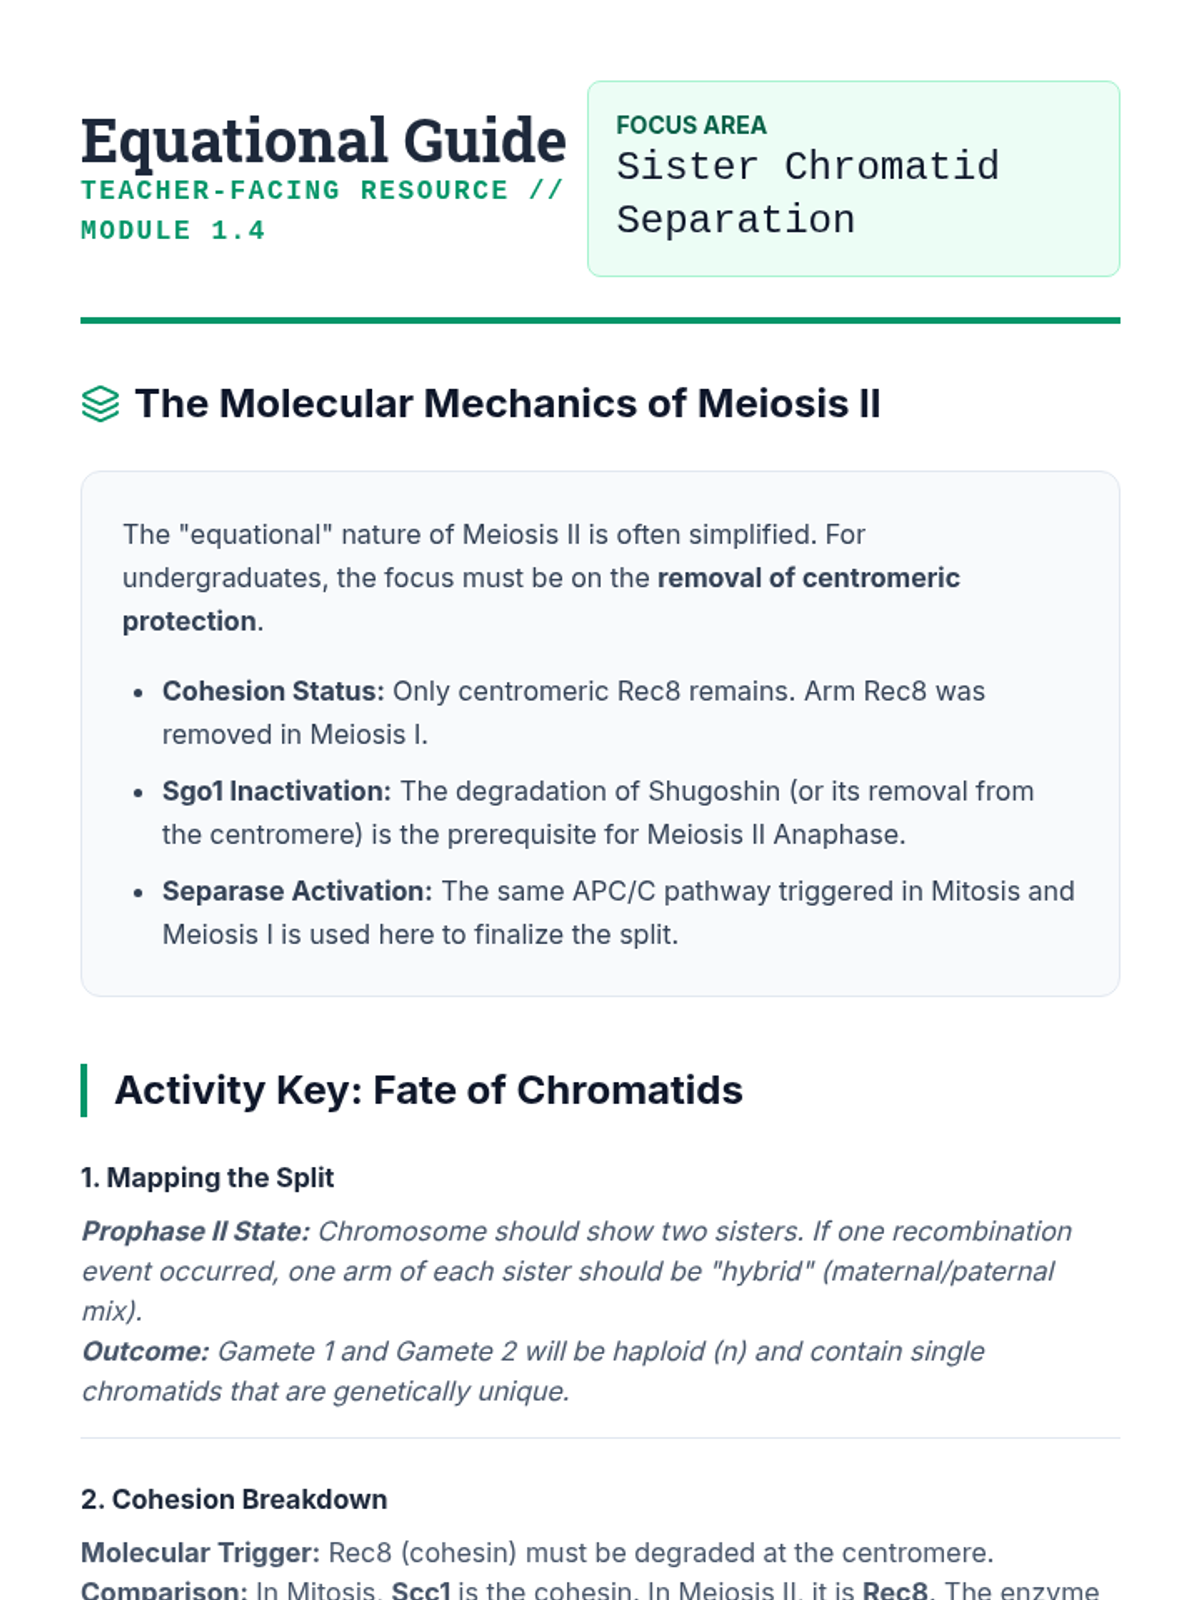Click the Focus Area label

click(691, 125)
